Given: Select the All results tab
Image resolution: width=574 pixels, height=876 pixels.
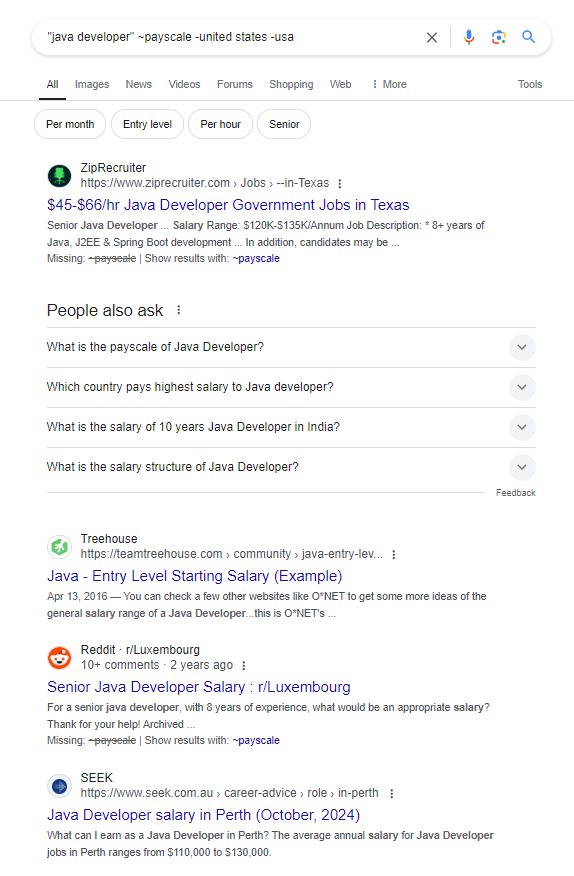Looking at the screenshot, I should click(x=53, y=84).
